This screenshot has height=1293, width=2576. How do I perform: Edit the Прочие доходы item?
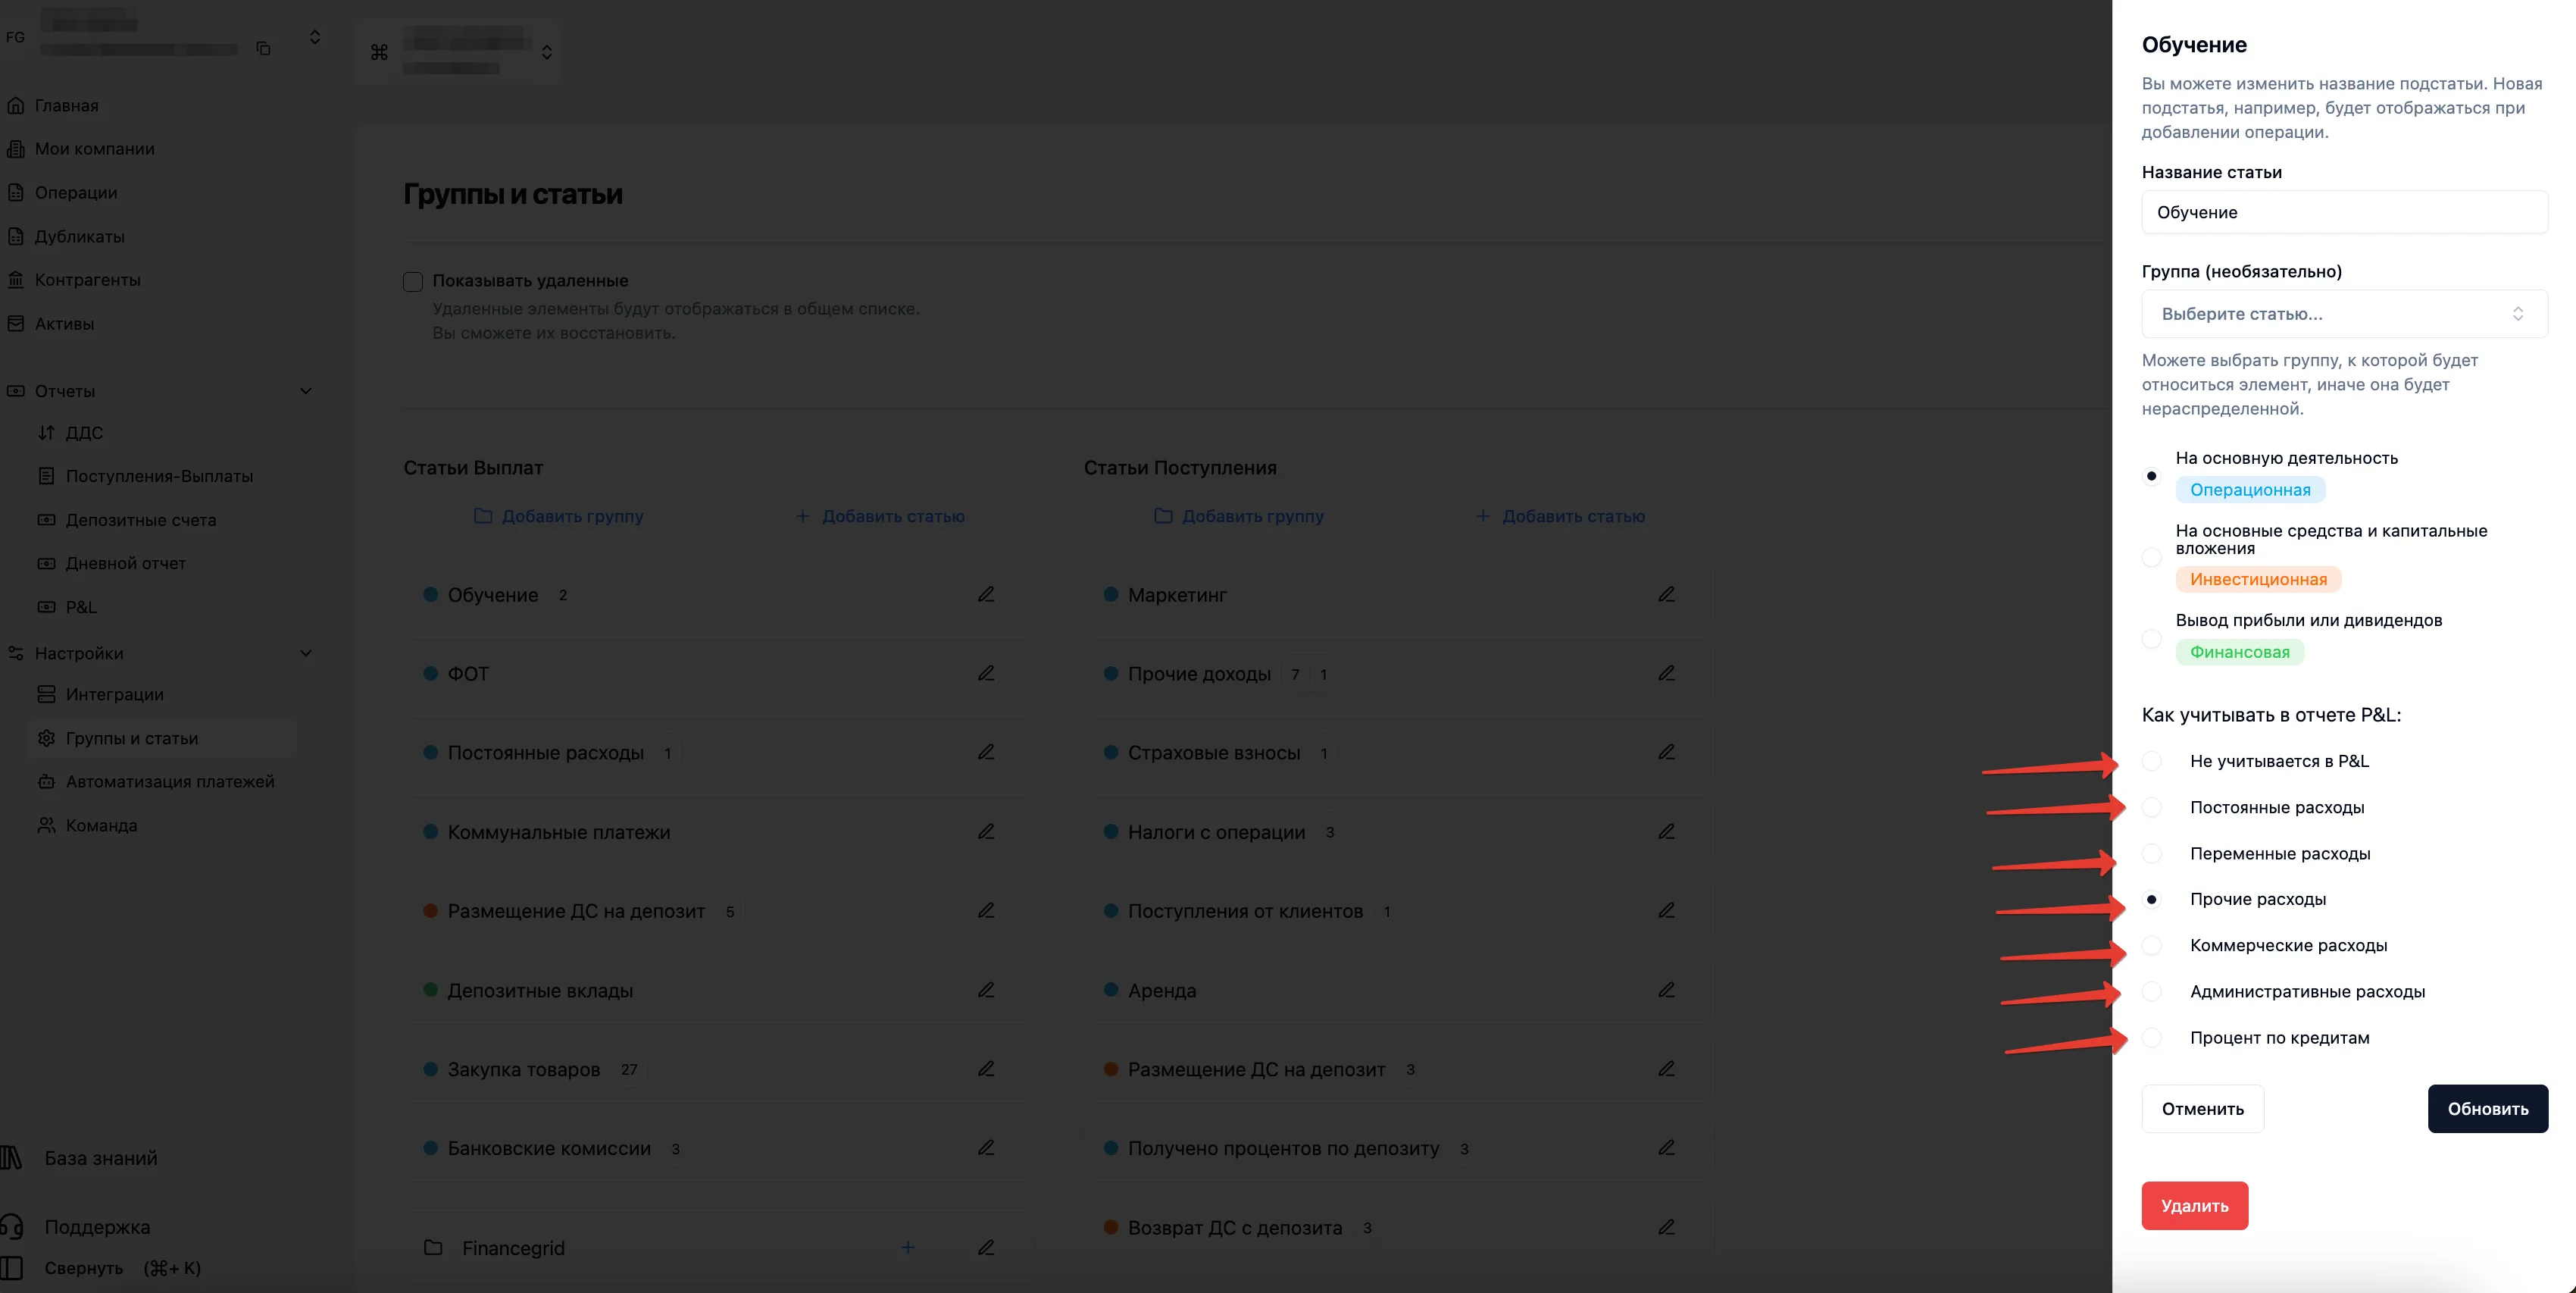[1666, 673]
